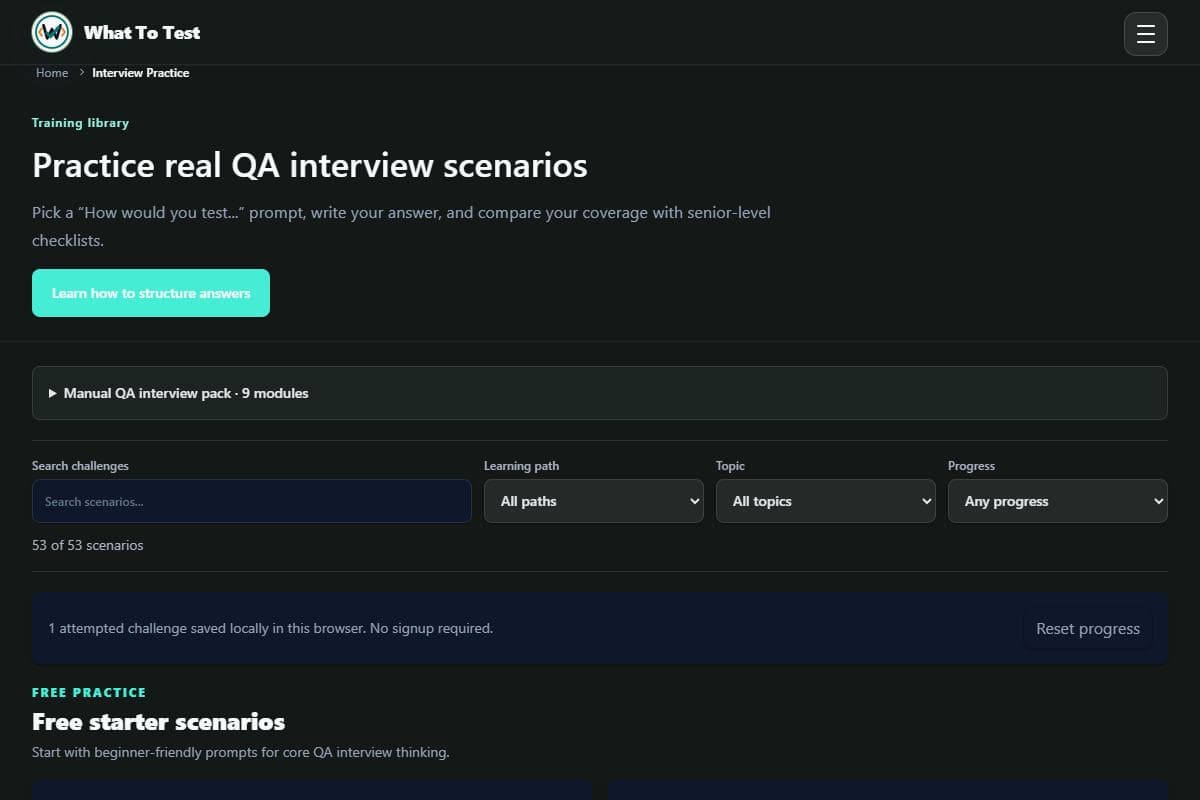The width and height of the screenshot is (1200, 800).
Task: Click the 1 attempted challenge saved notice
Action: click(270, 629)
